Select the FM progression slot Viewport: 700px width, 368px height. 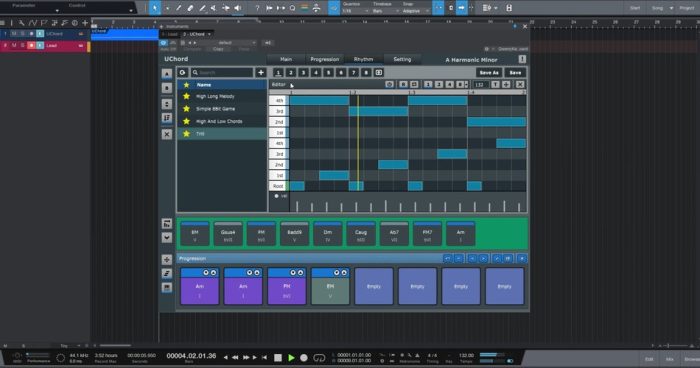click(287, 287)
